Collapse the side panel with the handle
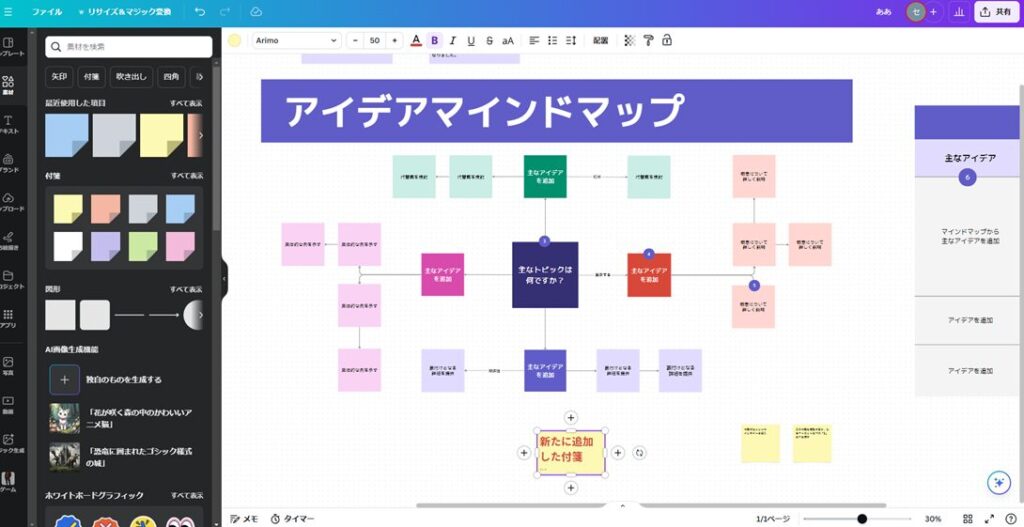The width and height of the screenshot is (1024, 527). (224, 279)
